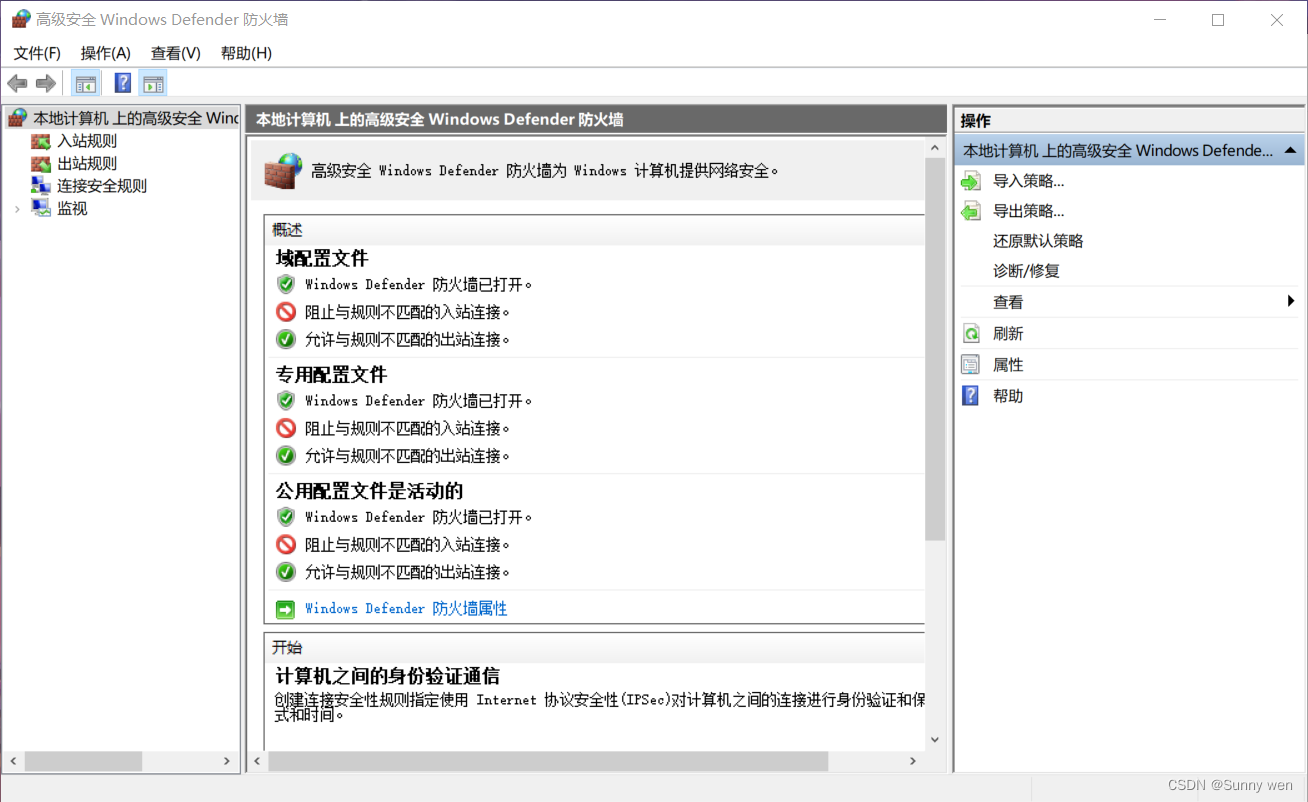The image size is (1308, 802).
Task: Click the forward navigation arrow icon
Action: coord(45,83)
